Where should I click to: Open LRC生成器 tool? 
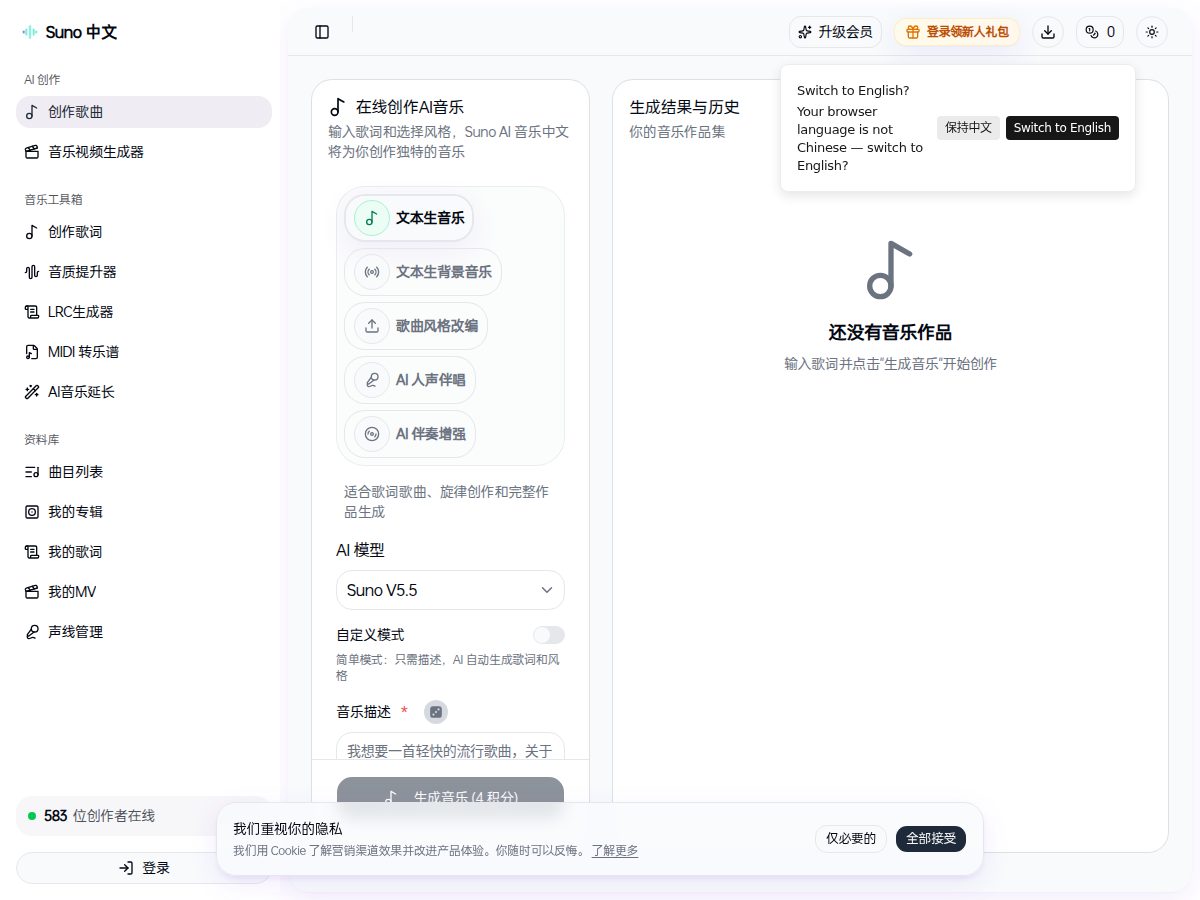[144, 312]
